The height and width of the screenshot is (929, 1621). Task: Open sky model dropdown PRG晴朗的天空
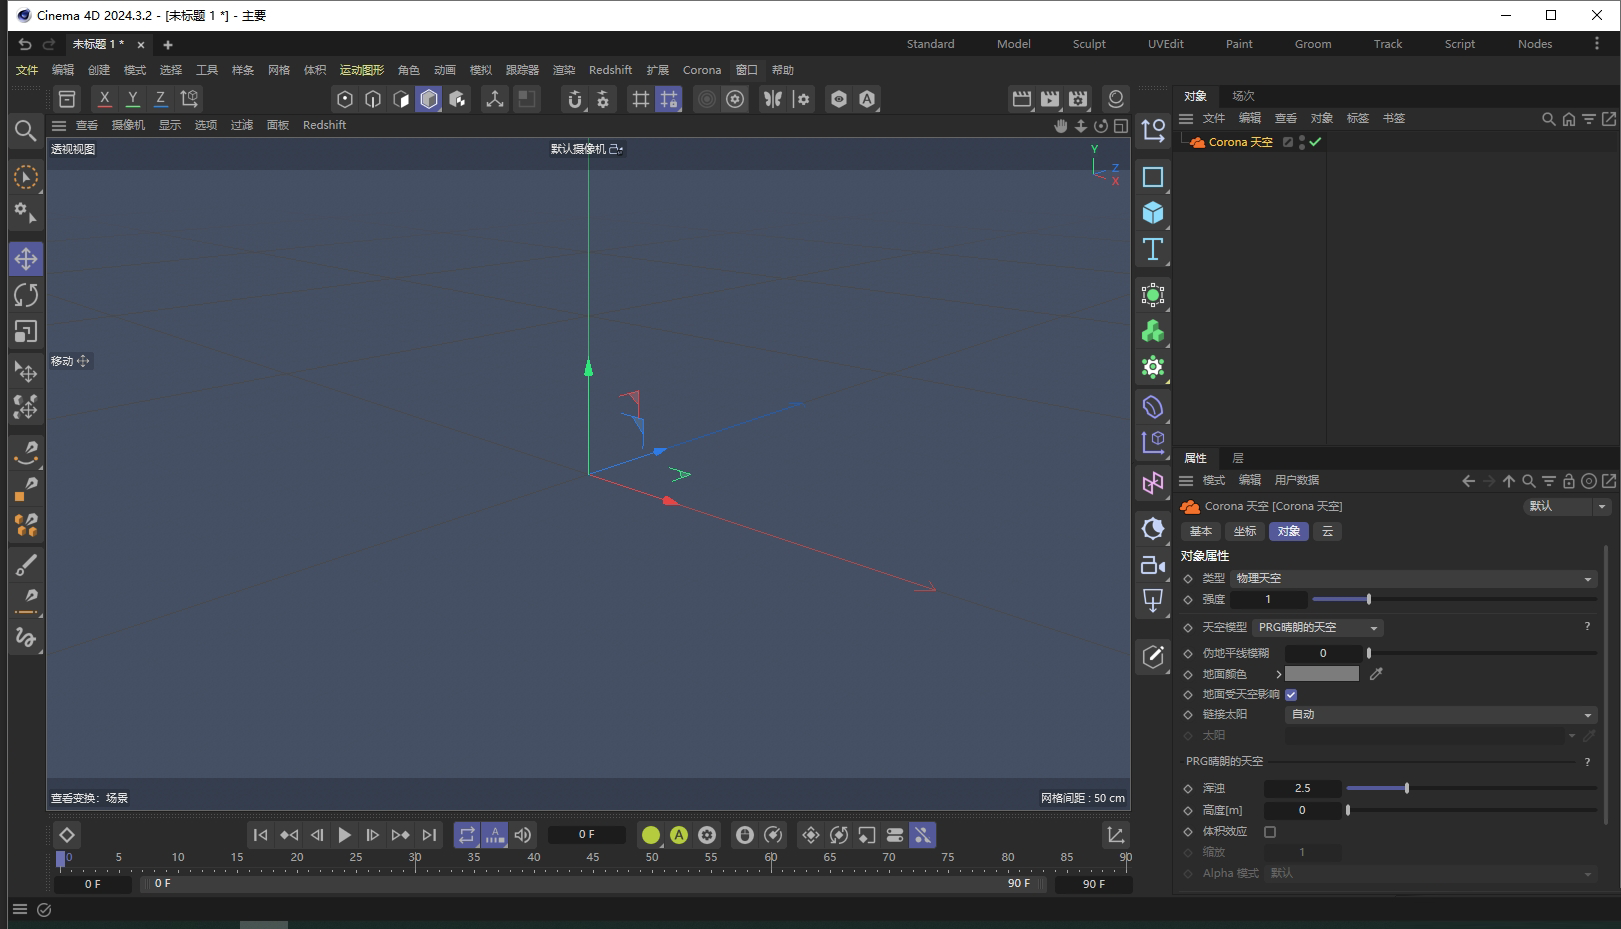1318,627
